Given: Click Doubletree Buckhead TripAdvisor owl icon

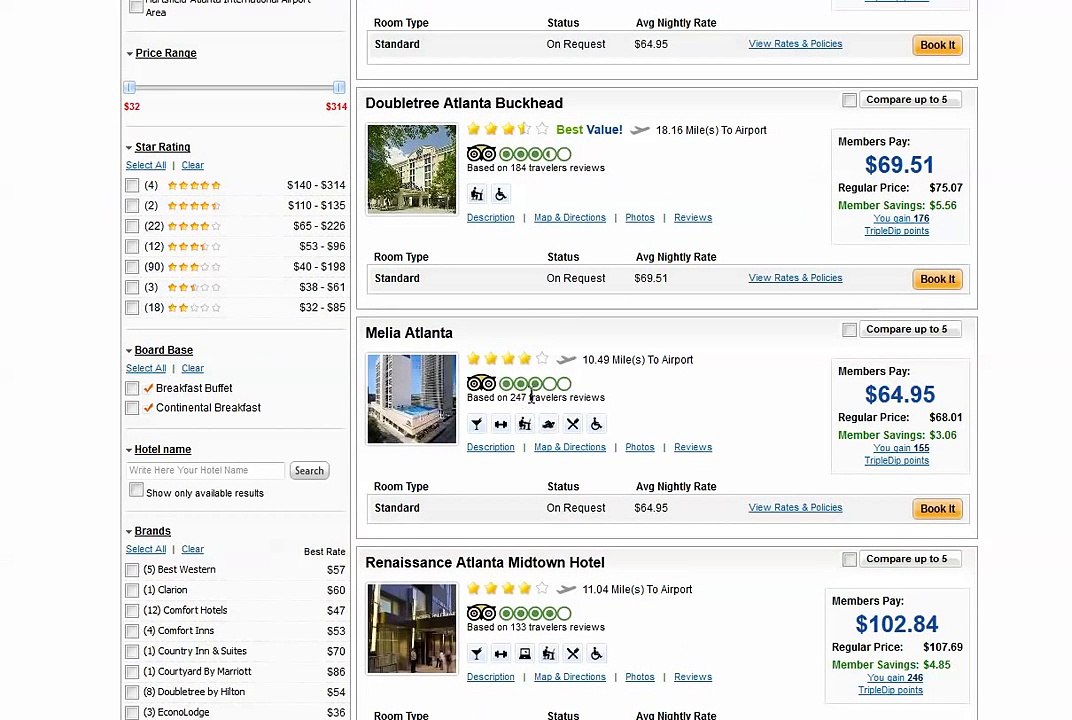Looking at the screenshot, I should tap(481, 153).
